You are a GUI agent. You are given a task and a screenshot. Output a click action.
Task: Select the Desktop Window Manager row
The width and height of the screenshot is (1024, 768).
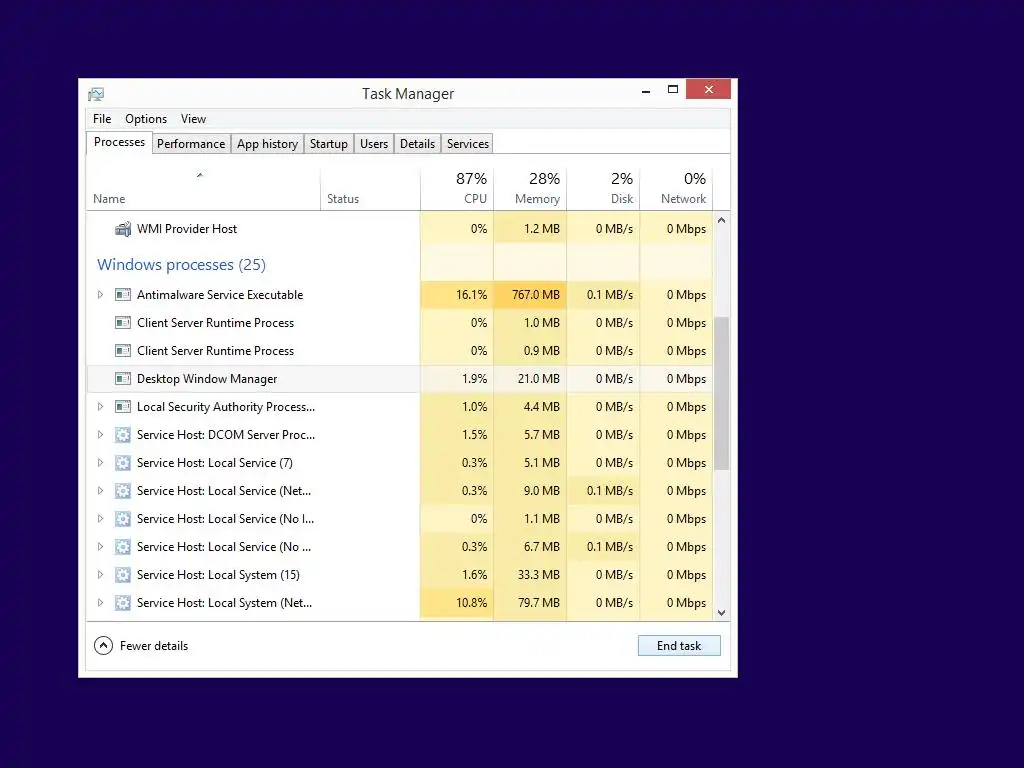coord(400,379)
